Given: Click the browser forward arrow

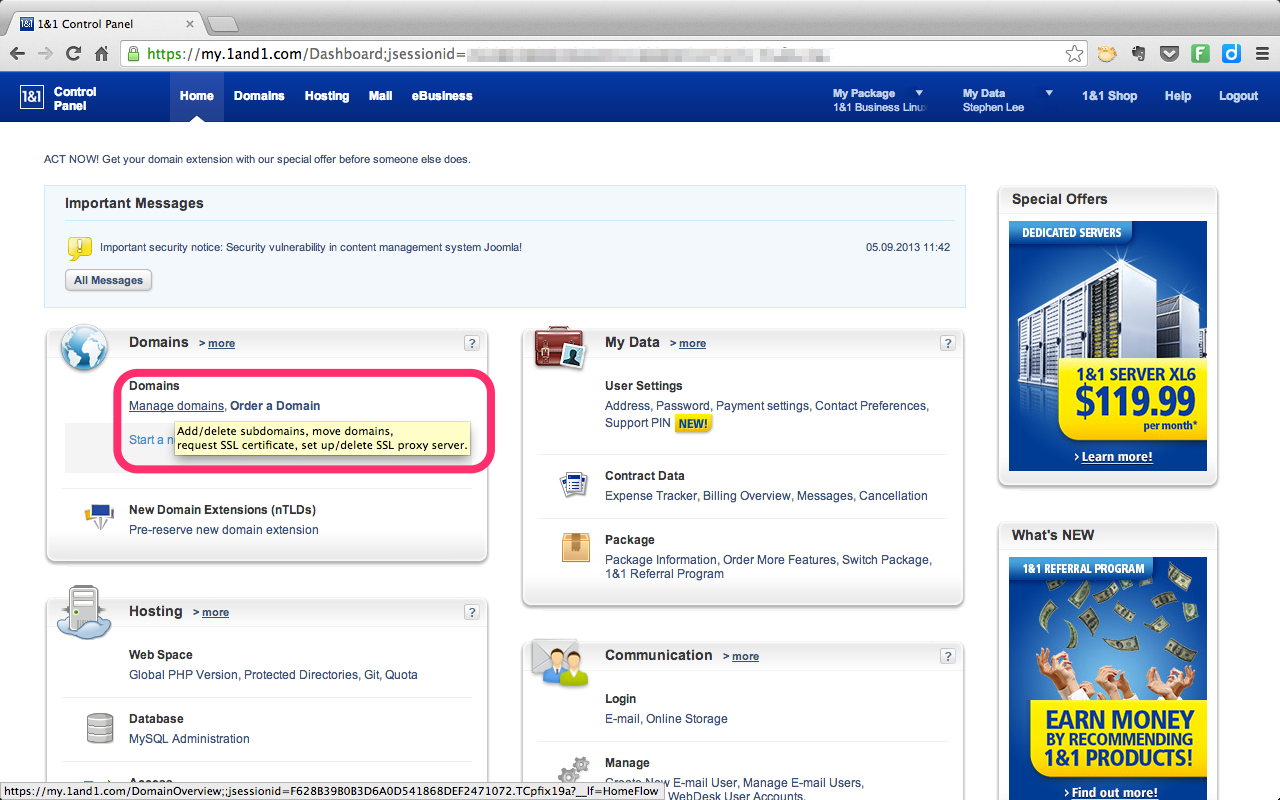Looking at the screenshot, I should tap(46, 54).
